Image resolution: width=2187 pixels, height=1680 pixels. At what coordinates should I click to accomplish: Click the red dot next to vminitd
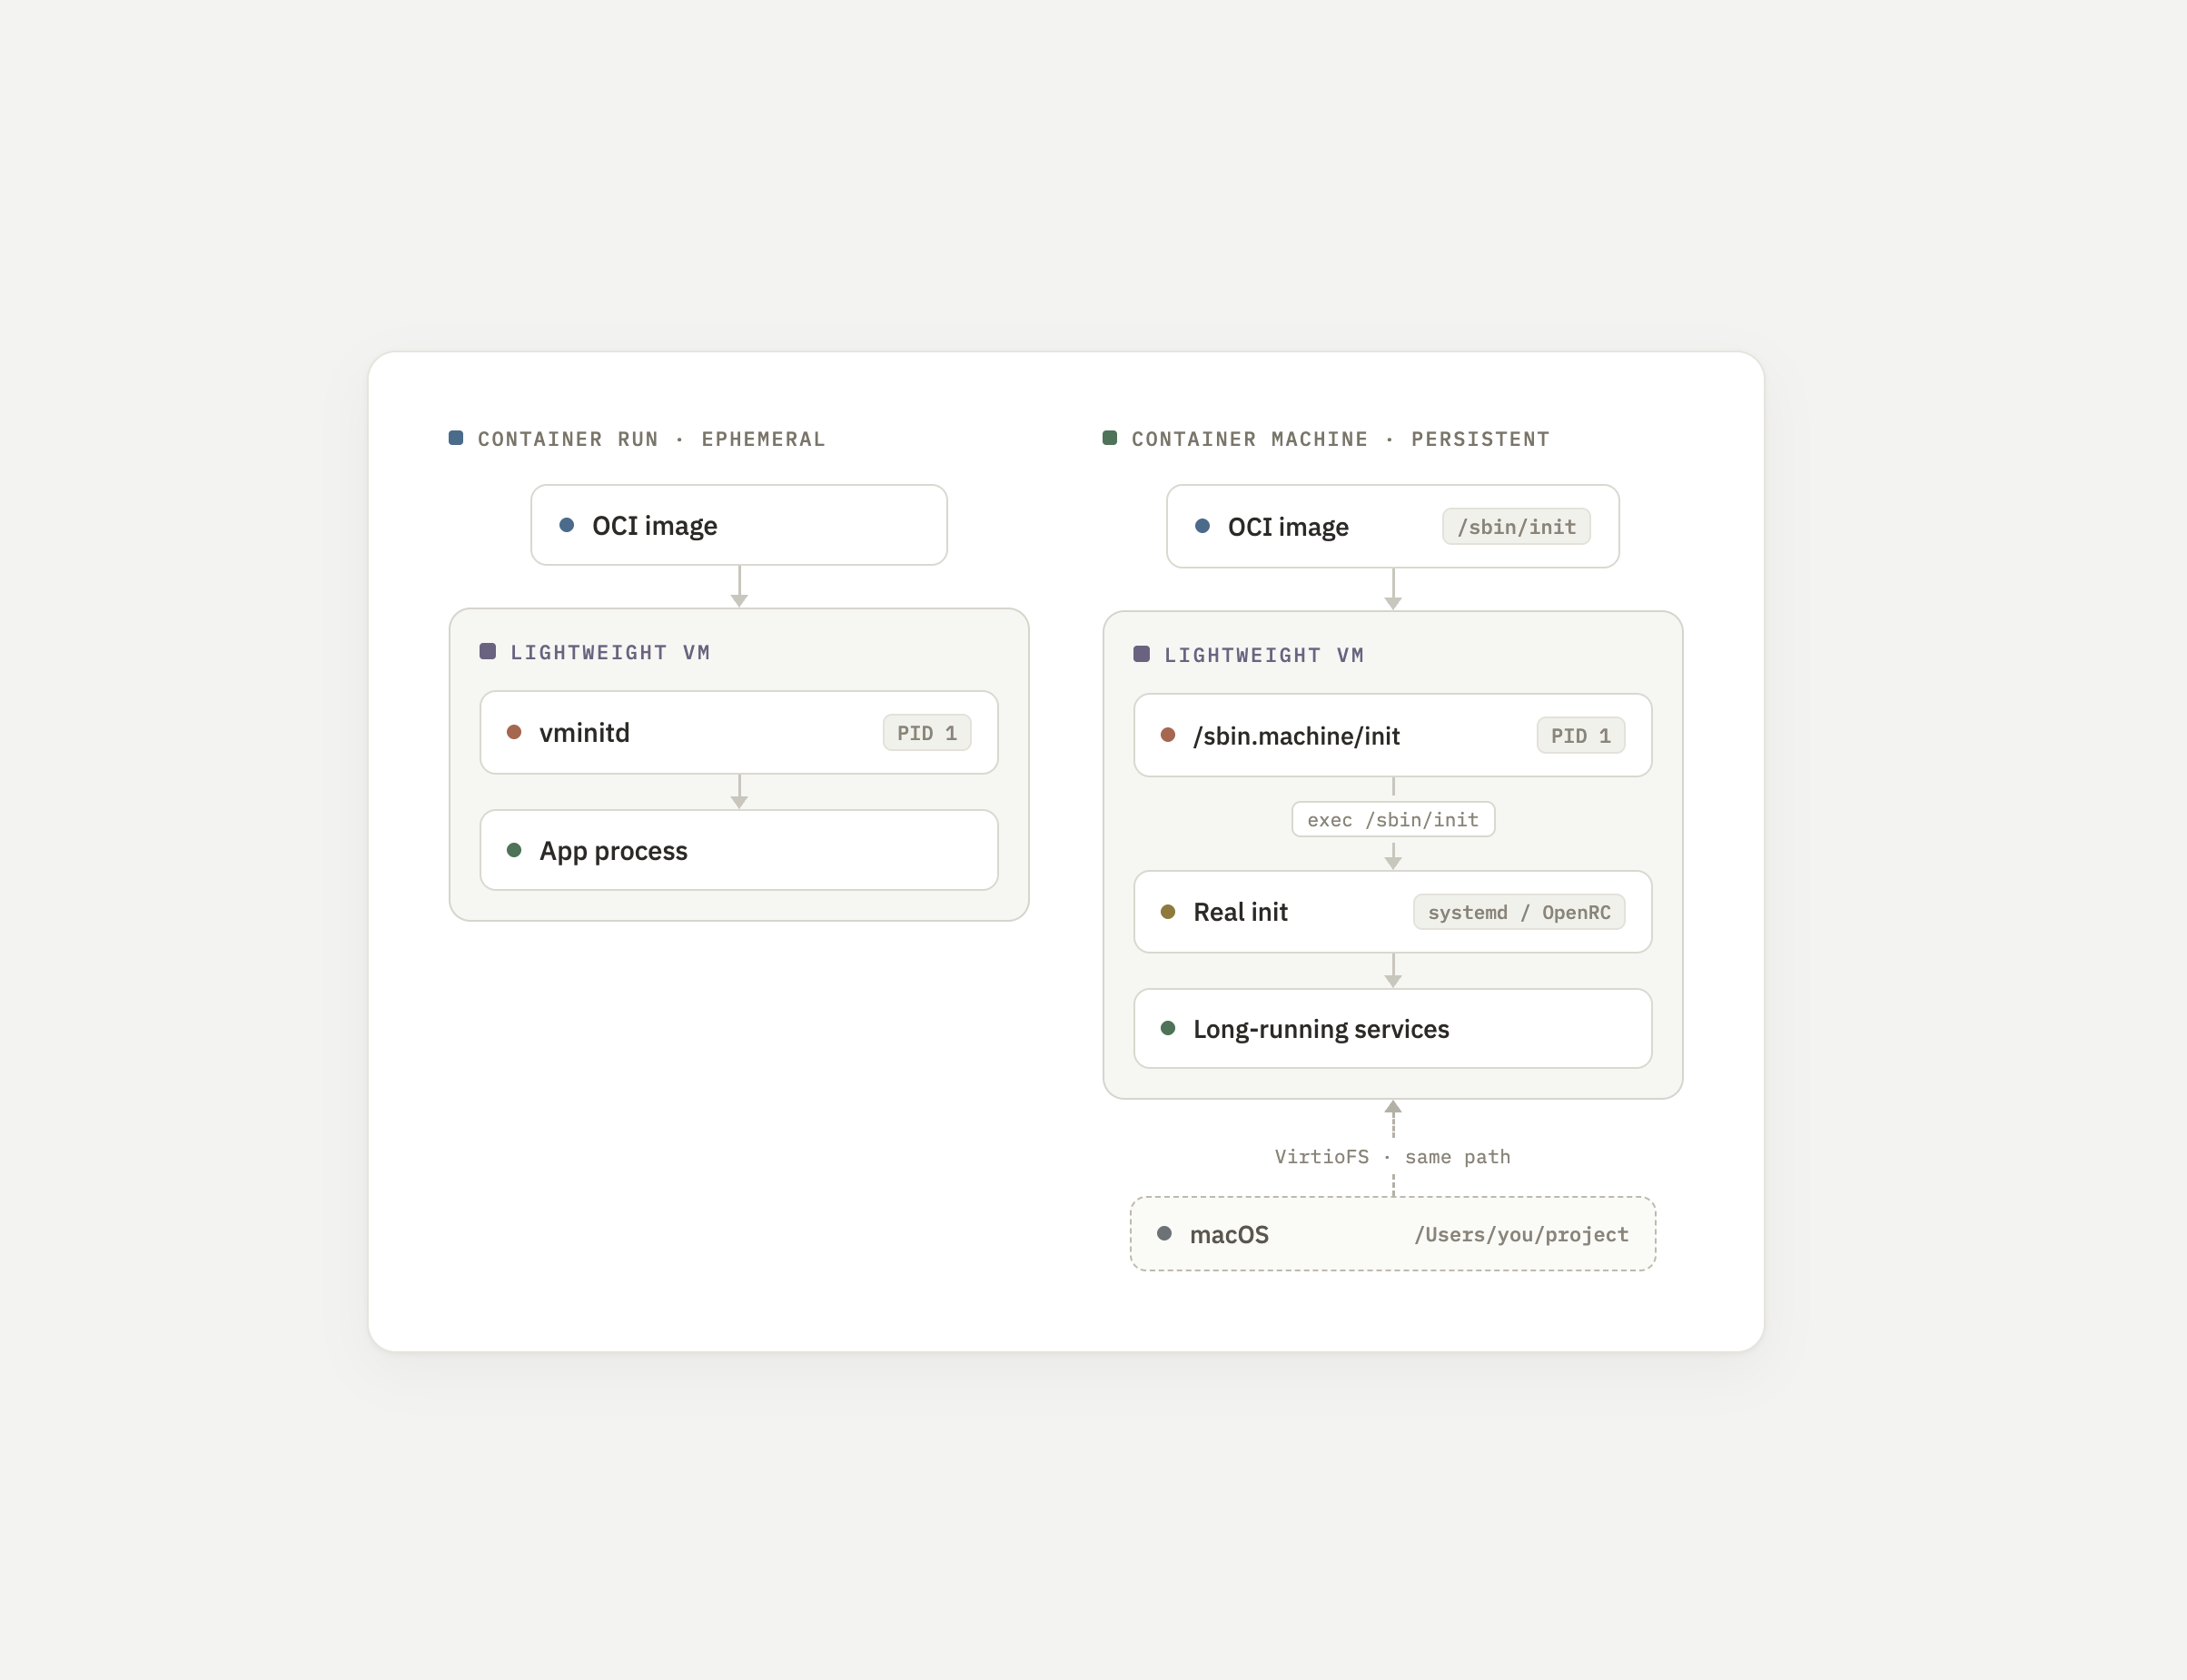pyautogui.click(x=514, y=732)
